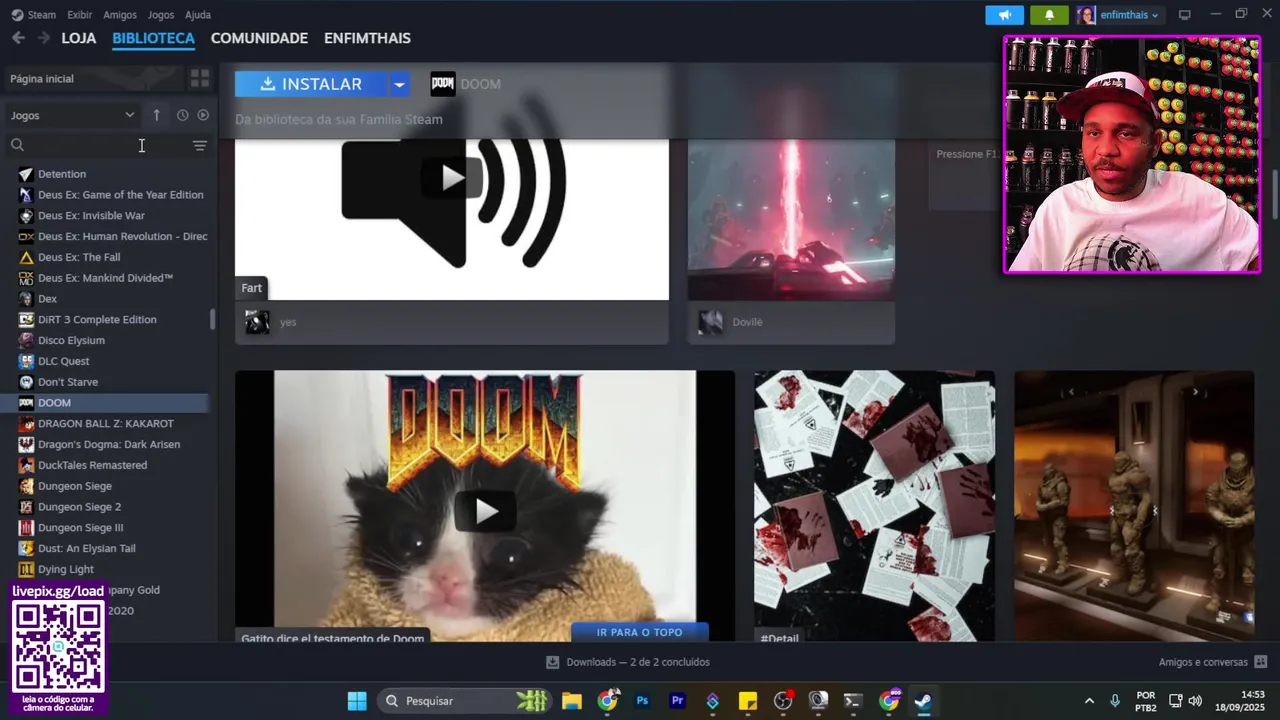Open the notifications bell
Viewport: 1280px width, 720px height.
pyautogui.click(x=1049, y=15)
